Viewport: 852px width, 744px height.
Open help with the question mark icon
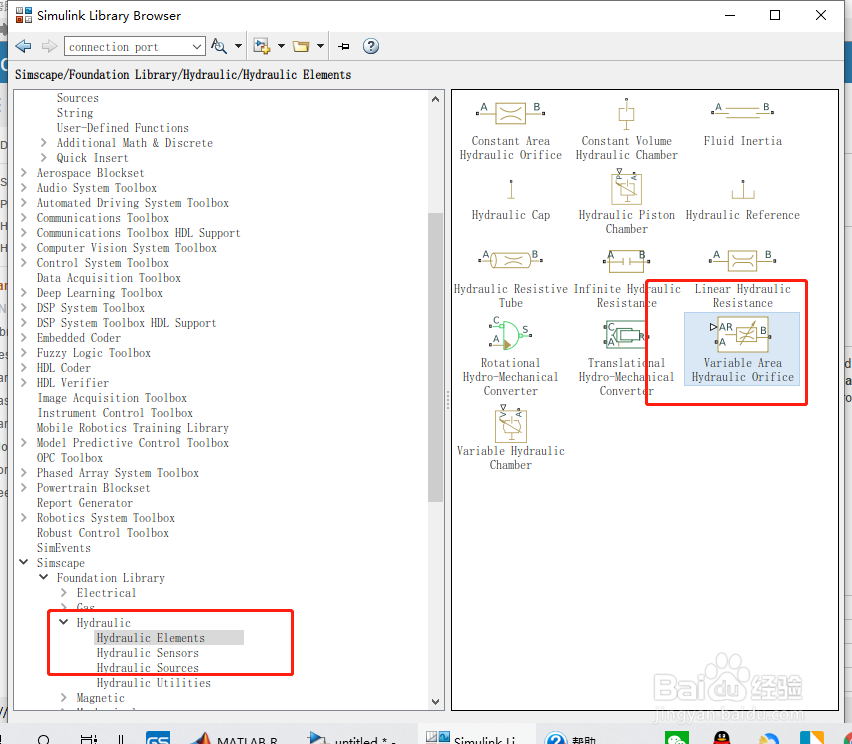371,46
